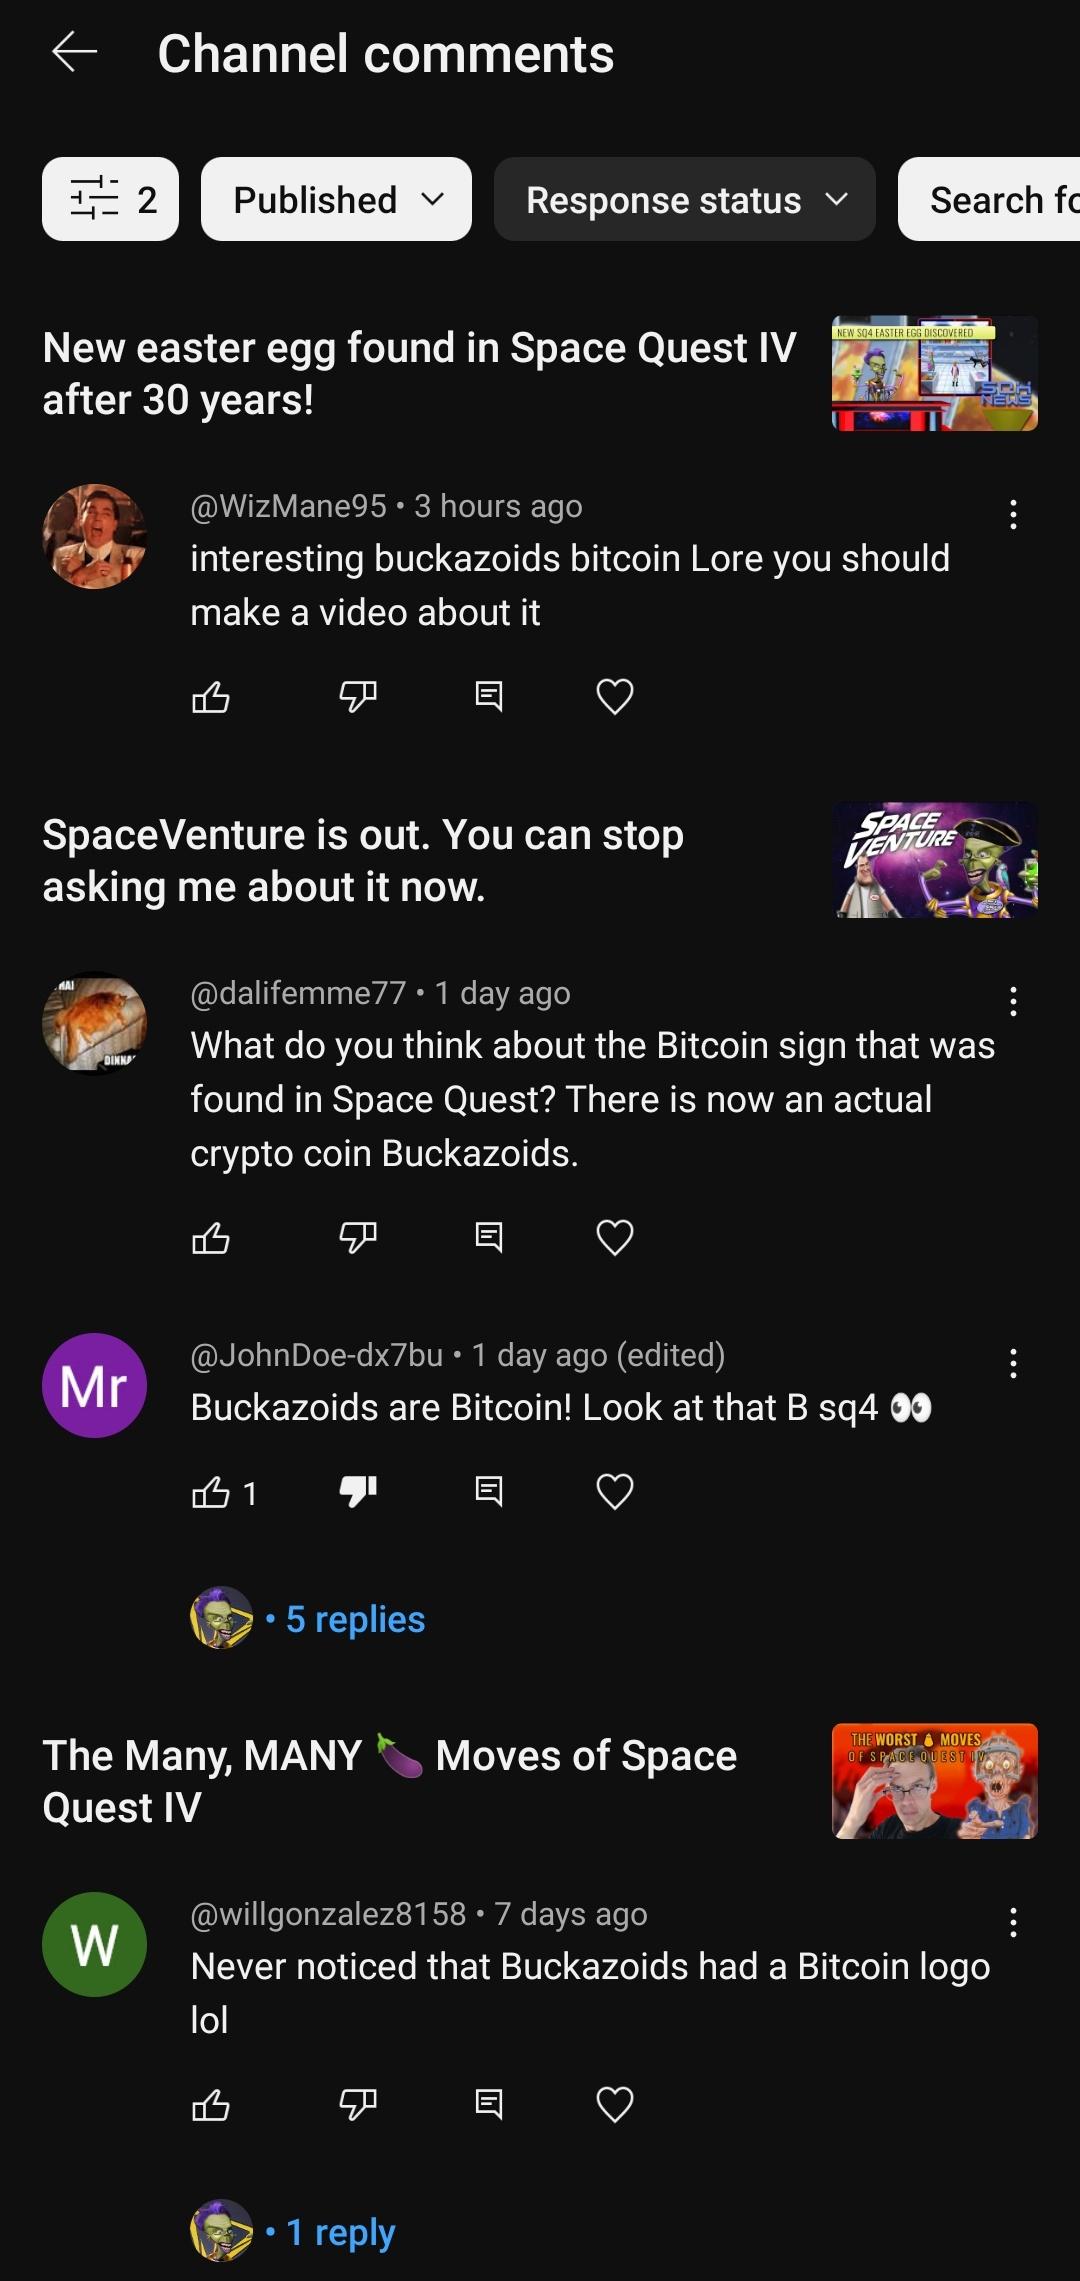Open the Response status dropdown

point(685,199)
